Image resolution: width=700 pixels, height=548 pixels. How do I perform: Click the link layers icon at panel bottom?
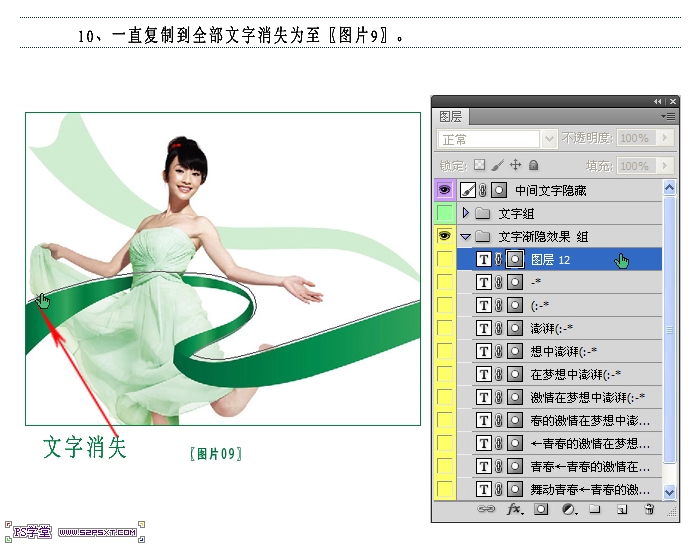tap(486, 509)
